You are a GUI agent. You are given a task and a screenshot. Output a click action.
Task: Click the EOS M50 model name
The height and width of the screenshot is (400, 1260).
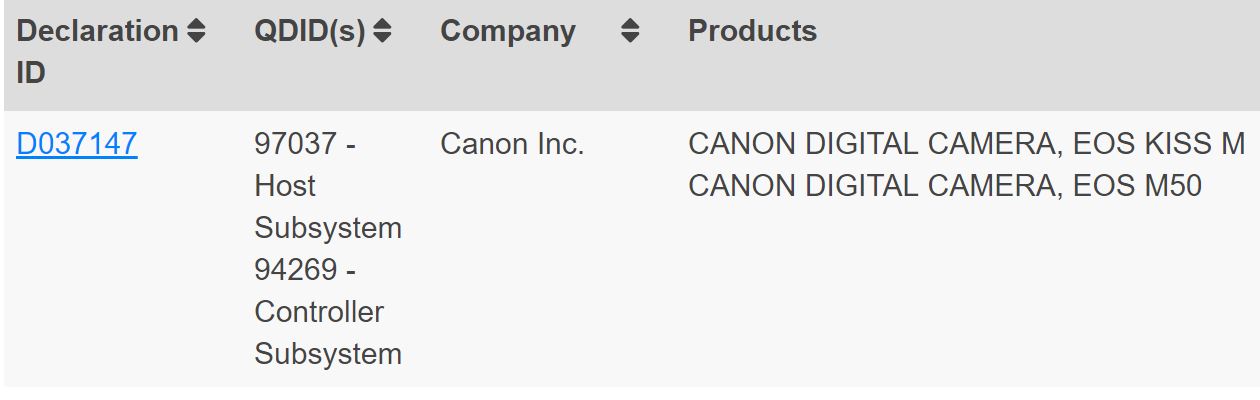pyautogui.click(x=1137, y=186)
